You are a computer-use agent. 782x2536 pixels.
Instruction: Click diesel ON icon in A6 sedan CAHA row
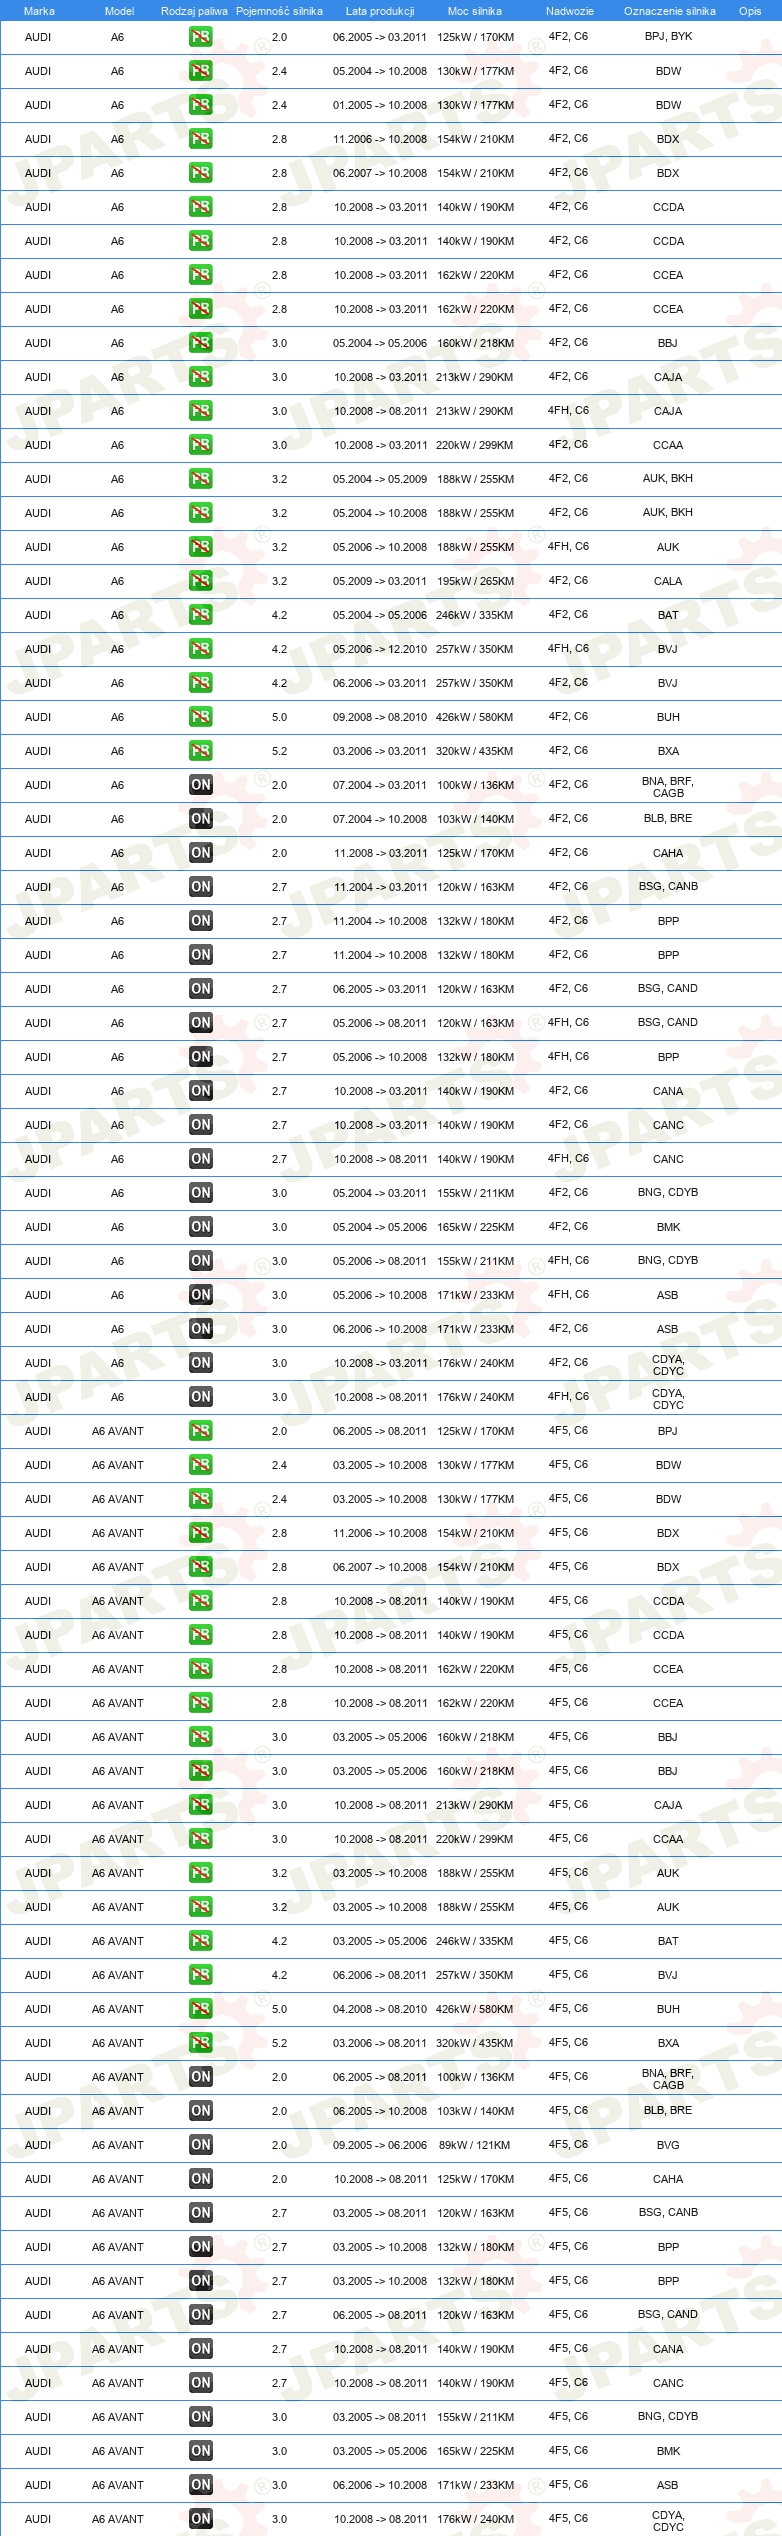pos(200,853)
